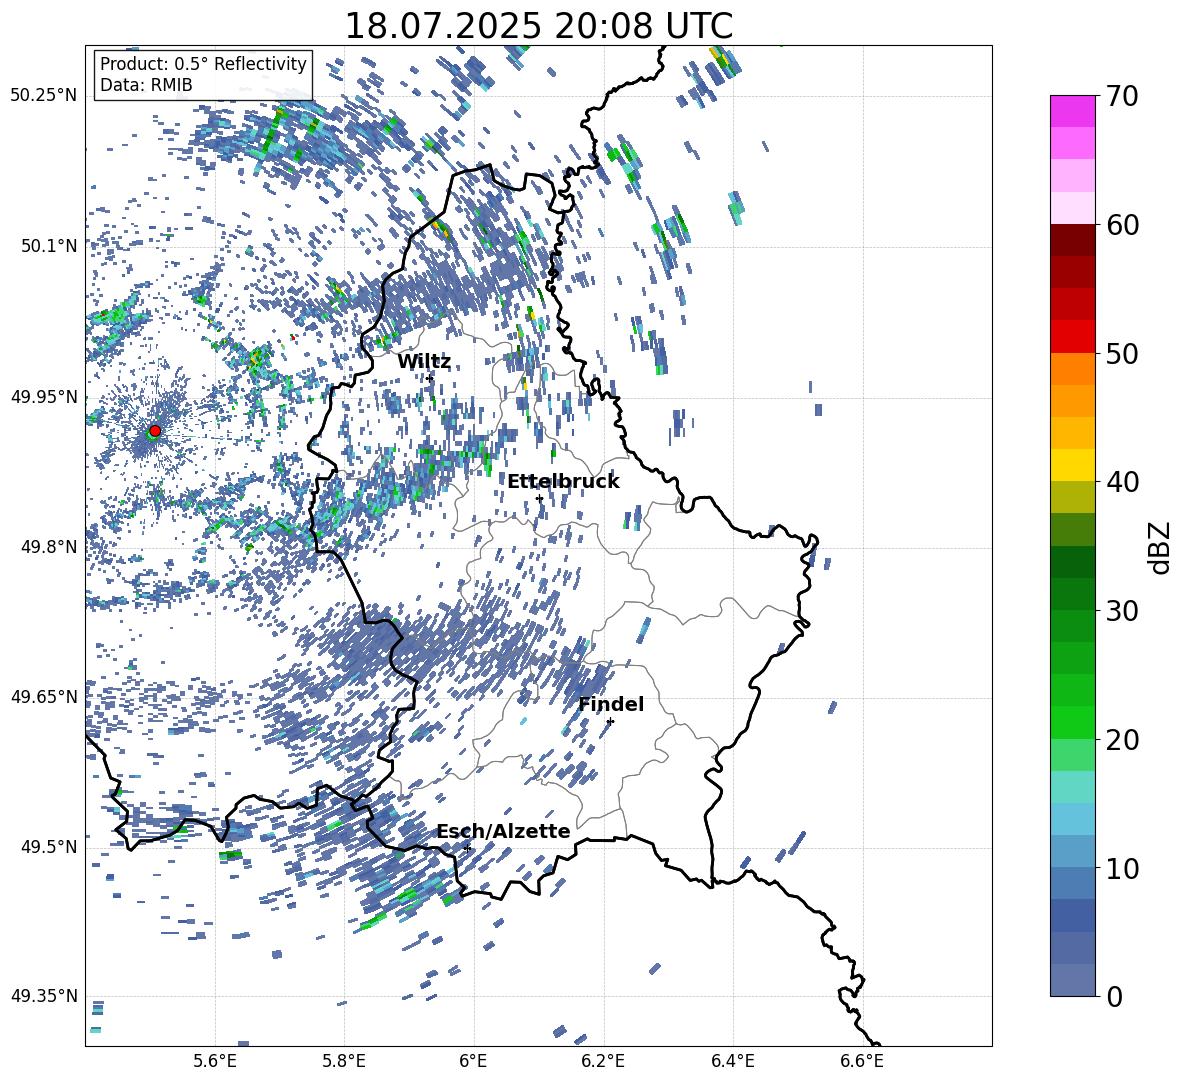Click the colorbar 20 tick label
The image size is (1184, 1081).
point(1123,740)
